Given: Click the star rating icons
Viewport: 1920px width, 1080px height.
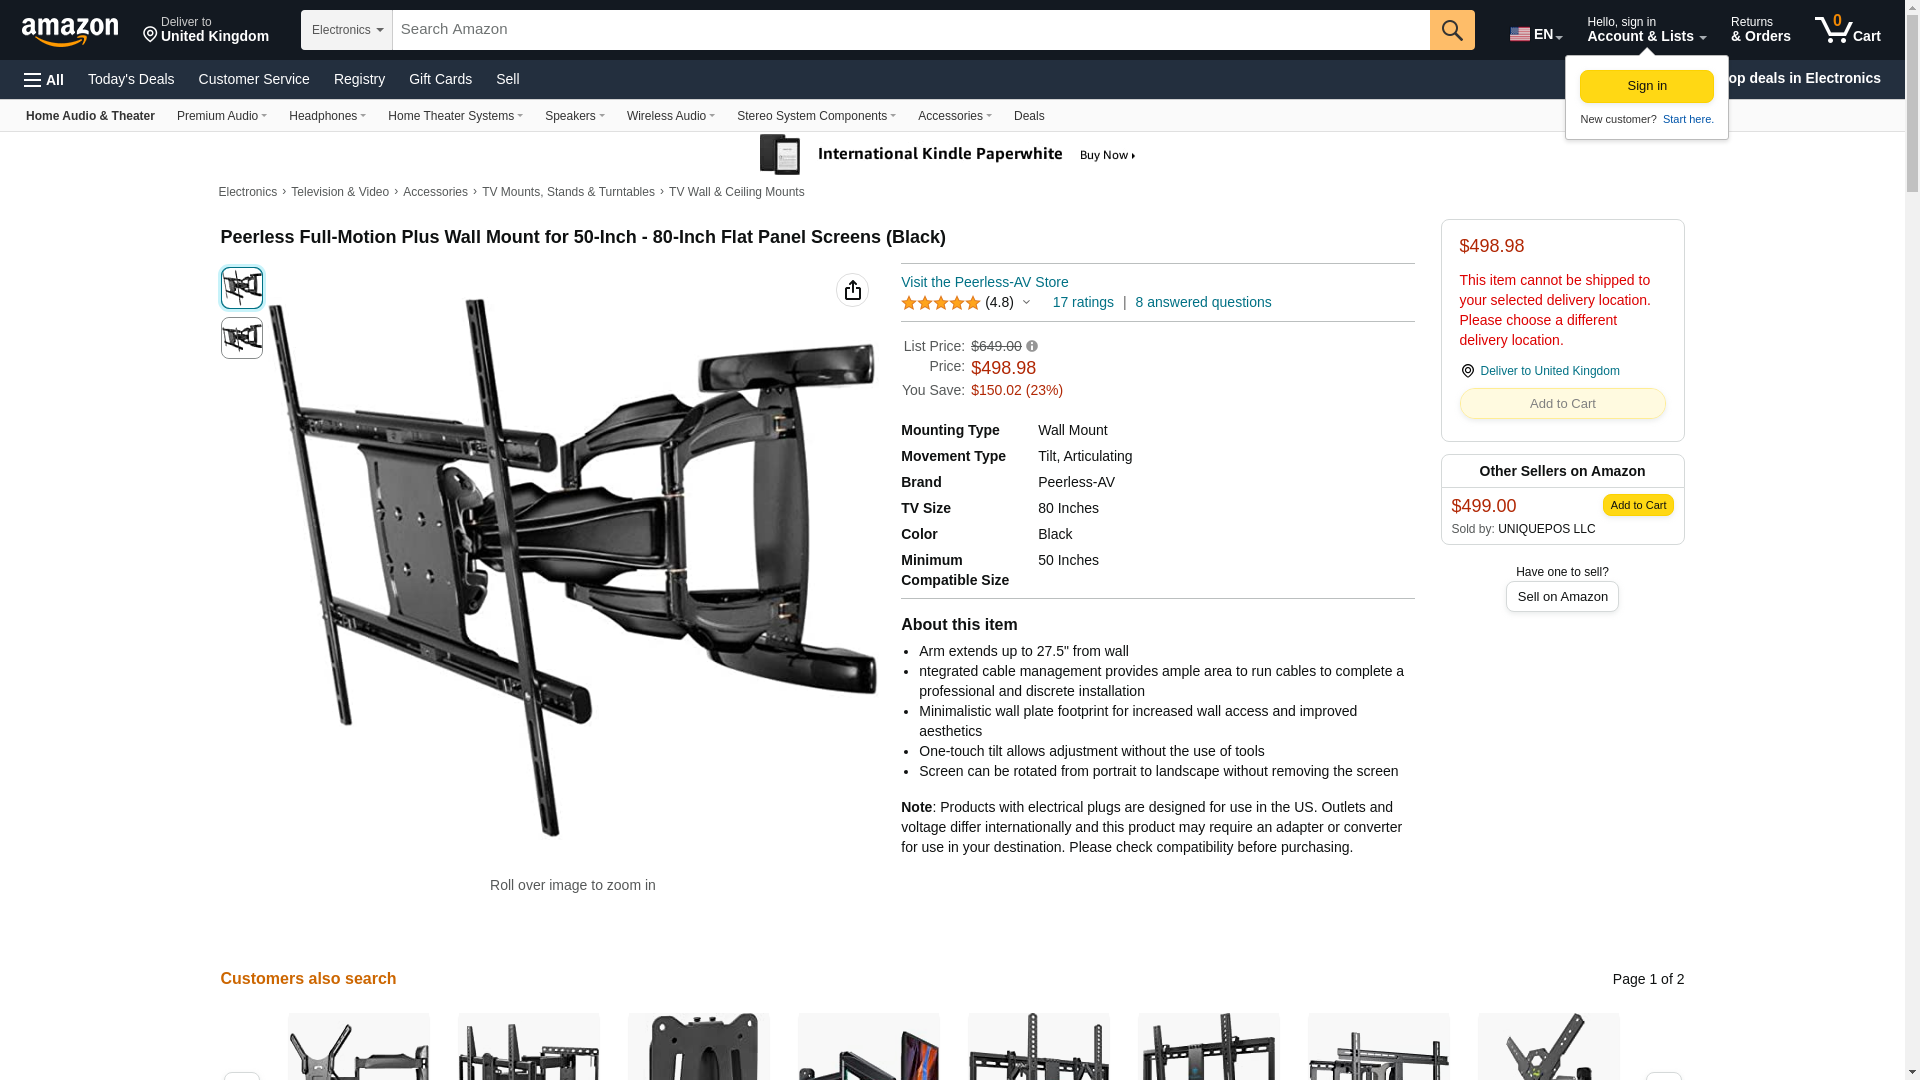Looking at the screenshot, I should (940, 303).
